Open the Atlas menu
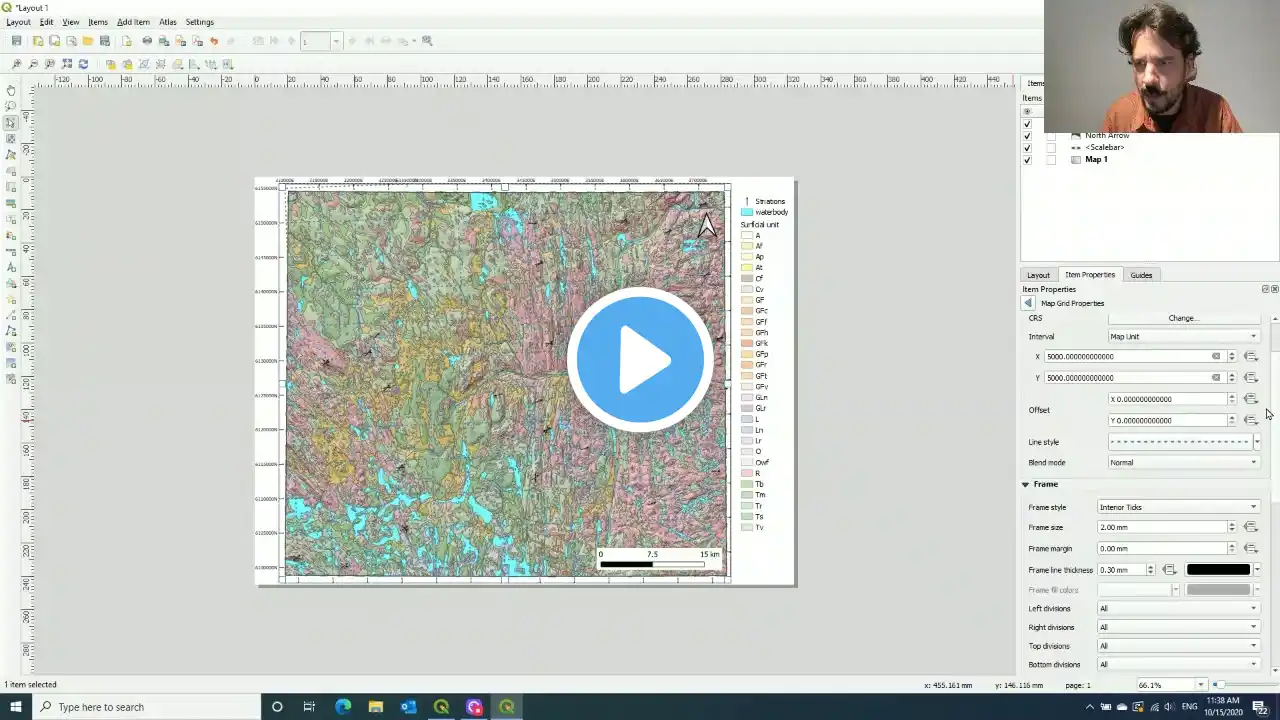The width and height of the screenshot is (1280, 720). [x=168, y=22]
